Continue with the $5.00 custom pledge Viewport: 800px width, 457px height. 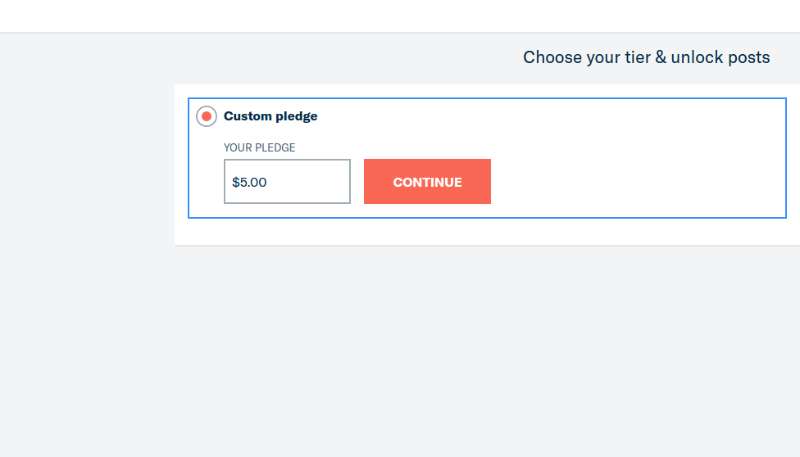(427, 182)
